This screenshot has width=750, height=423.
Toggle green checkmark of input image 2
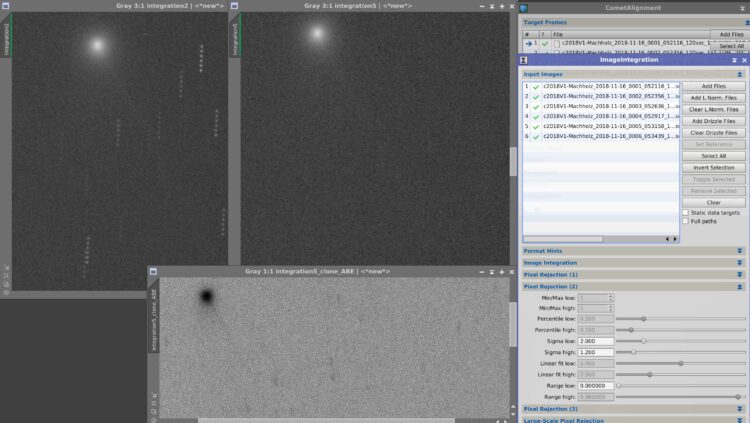(x=536, y=97)
